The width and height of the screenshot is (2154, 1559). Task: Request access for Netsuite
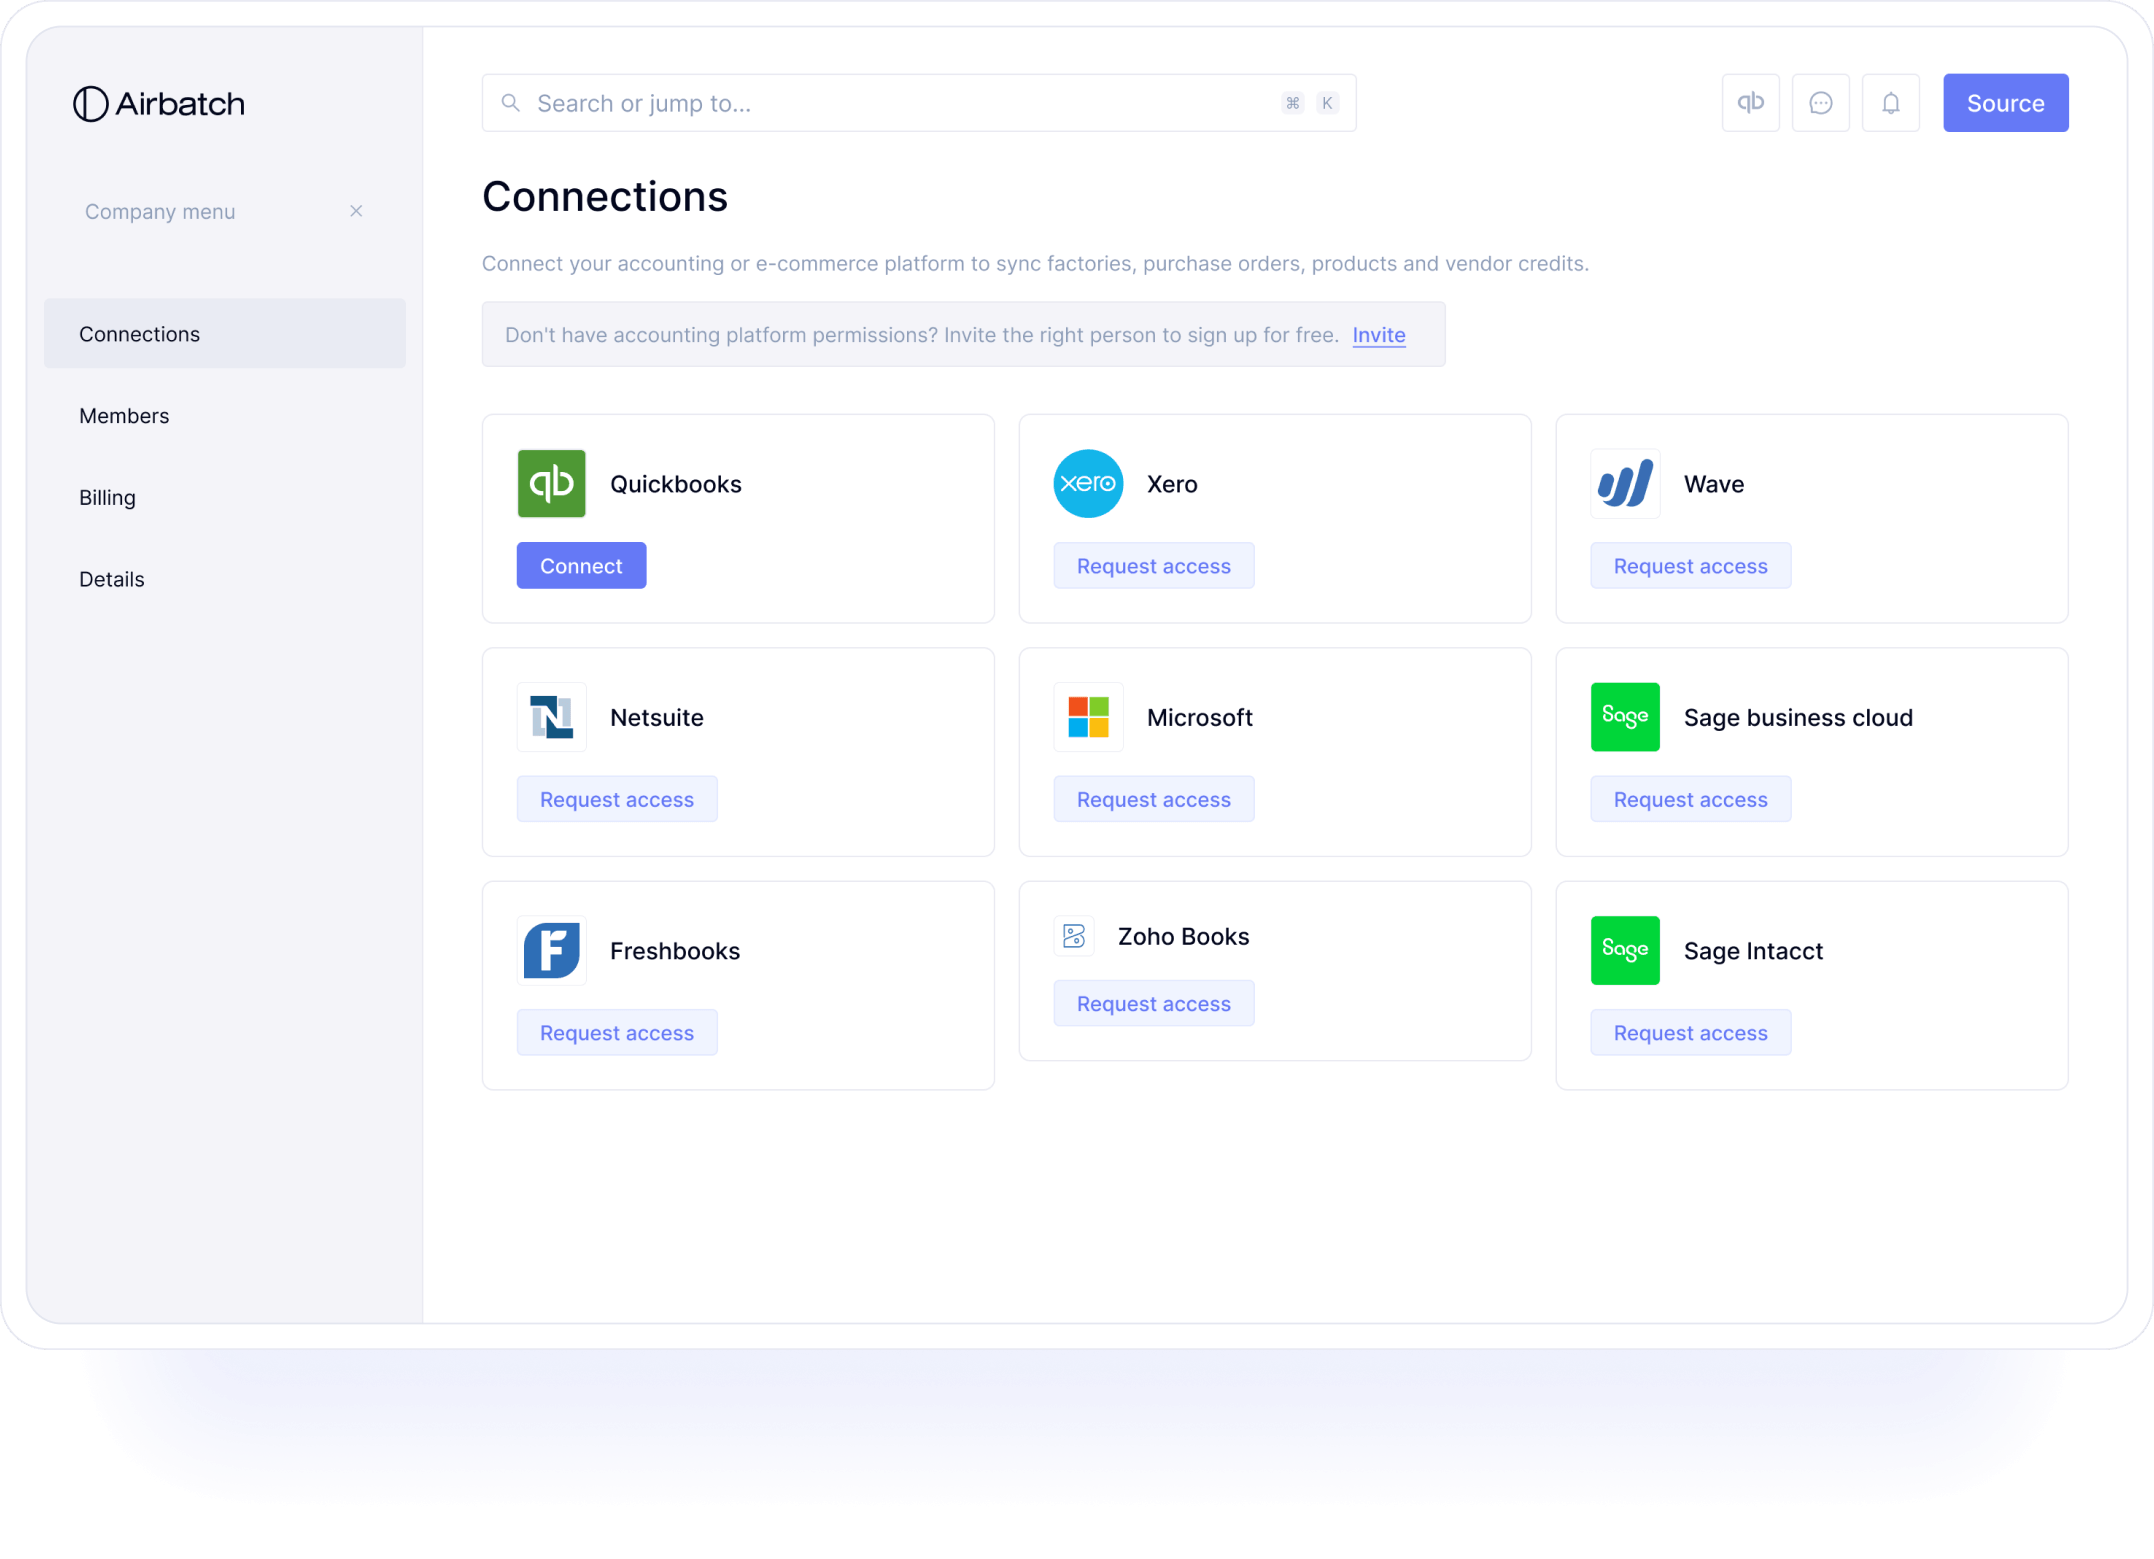616,799
